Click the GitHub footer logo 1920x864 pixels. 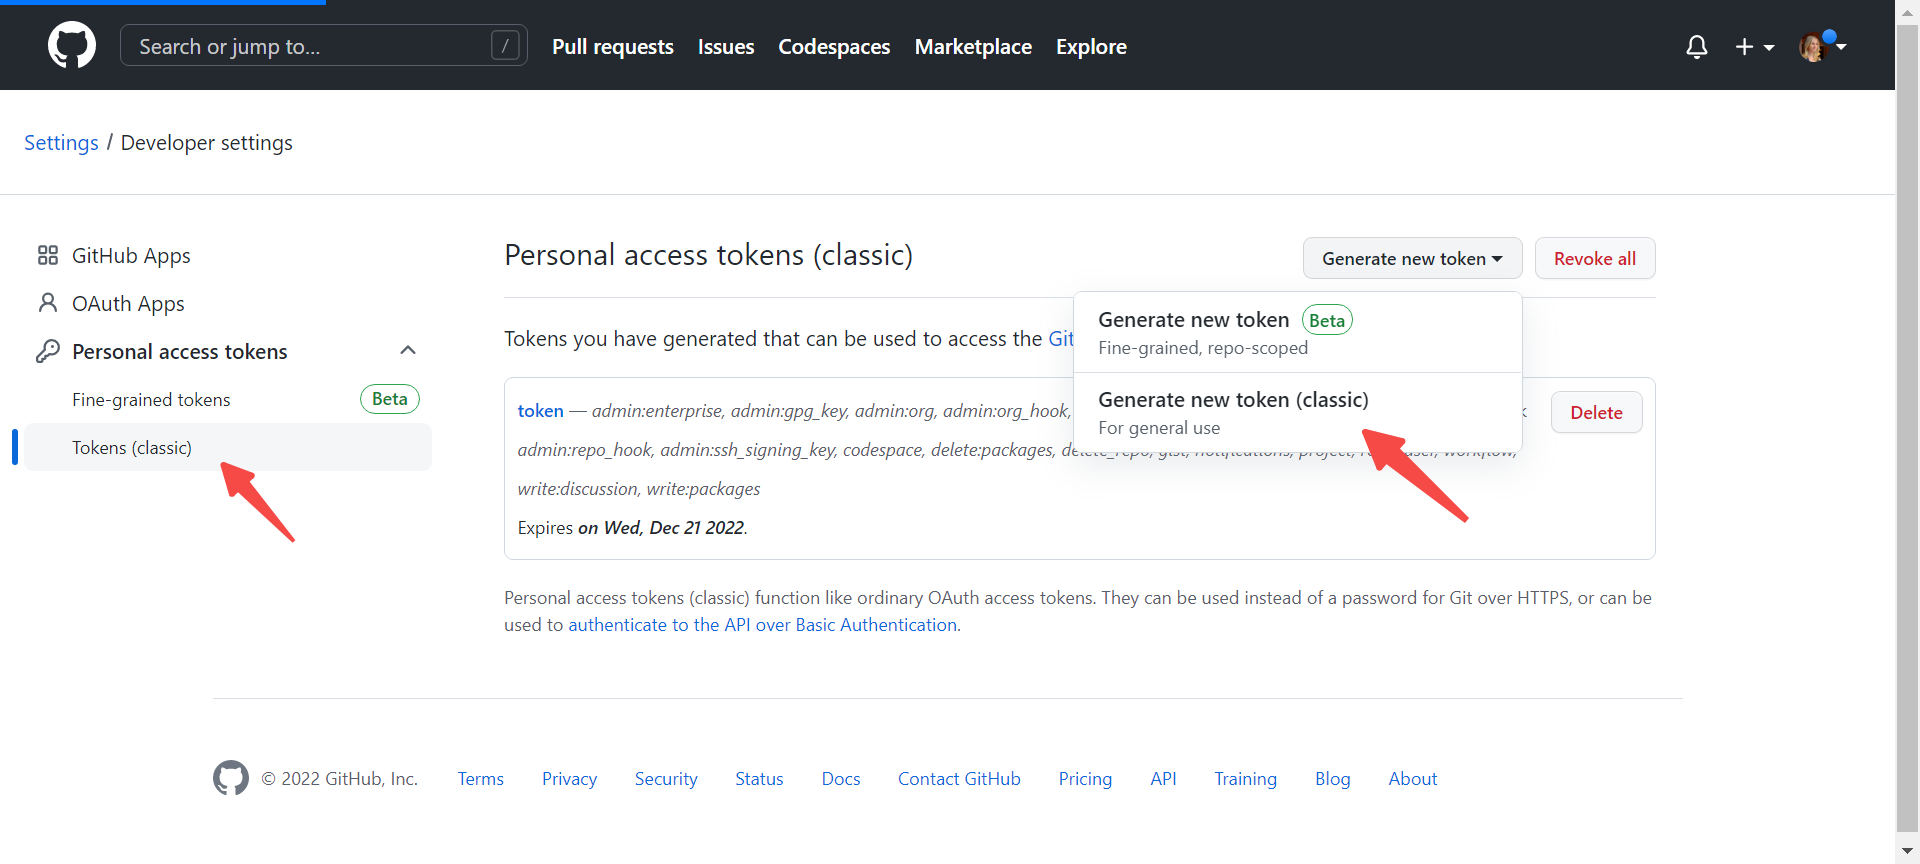point(231,778)
